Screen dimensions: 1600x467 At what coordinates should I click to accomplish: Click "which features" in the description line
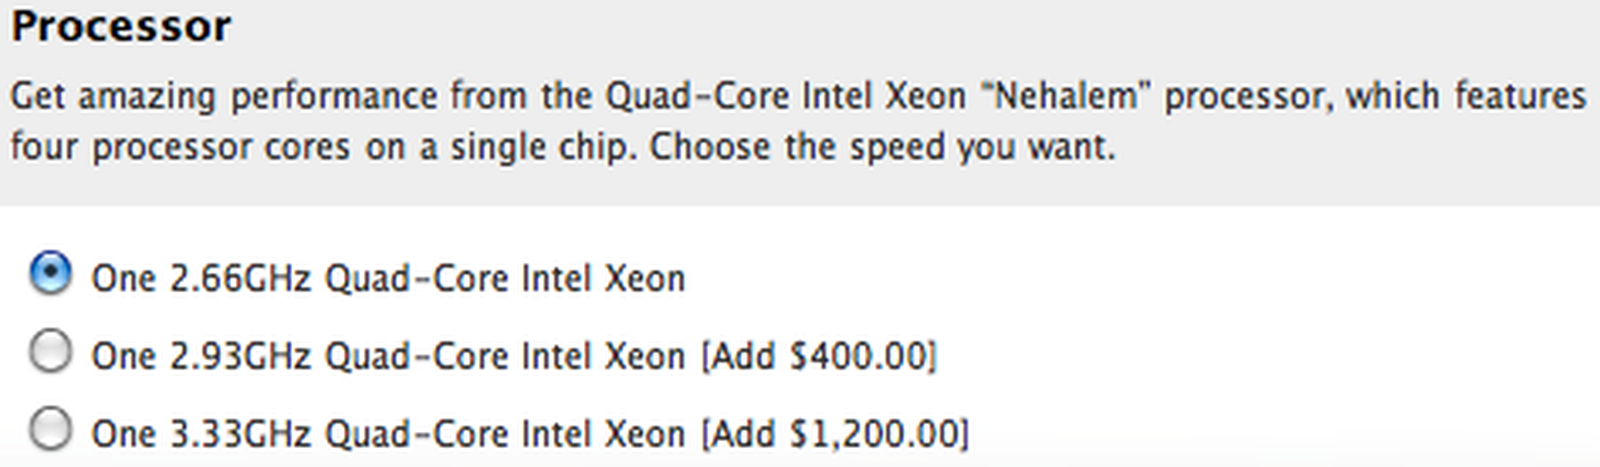point(1465,96)
